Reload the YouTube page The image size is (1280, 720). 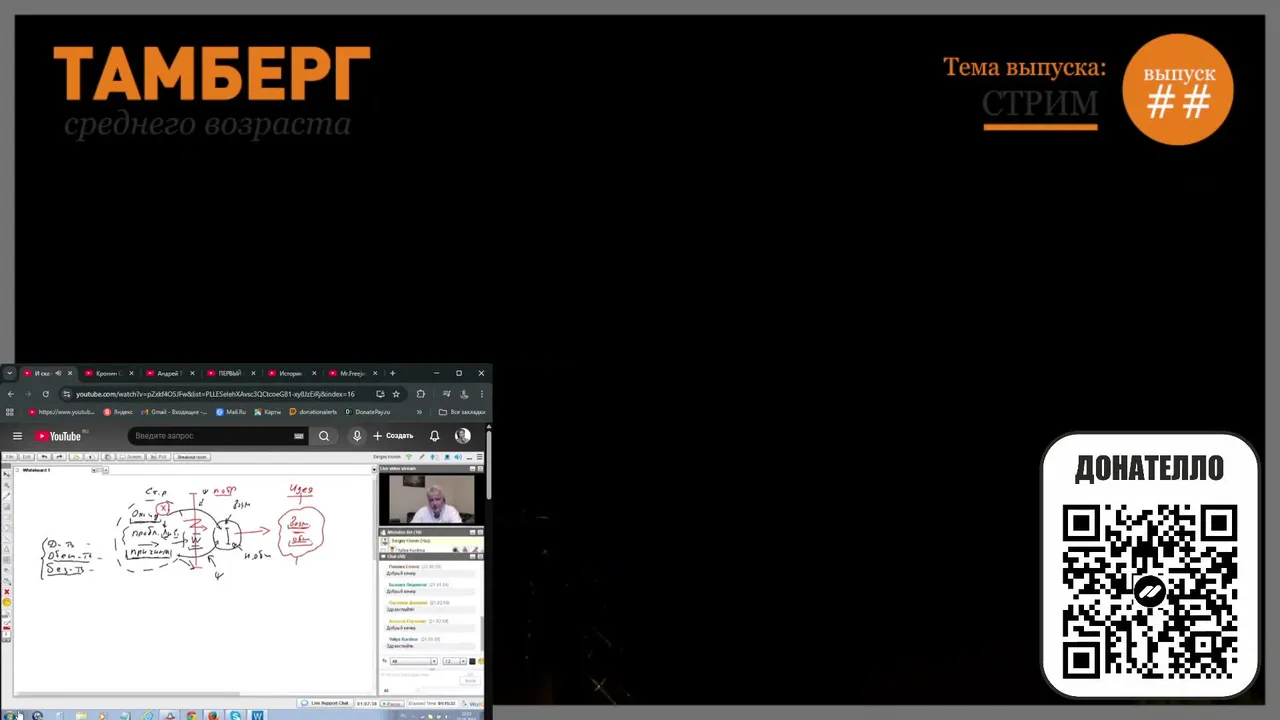click(x=46, y=394)
